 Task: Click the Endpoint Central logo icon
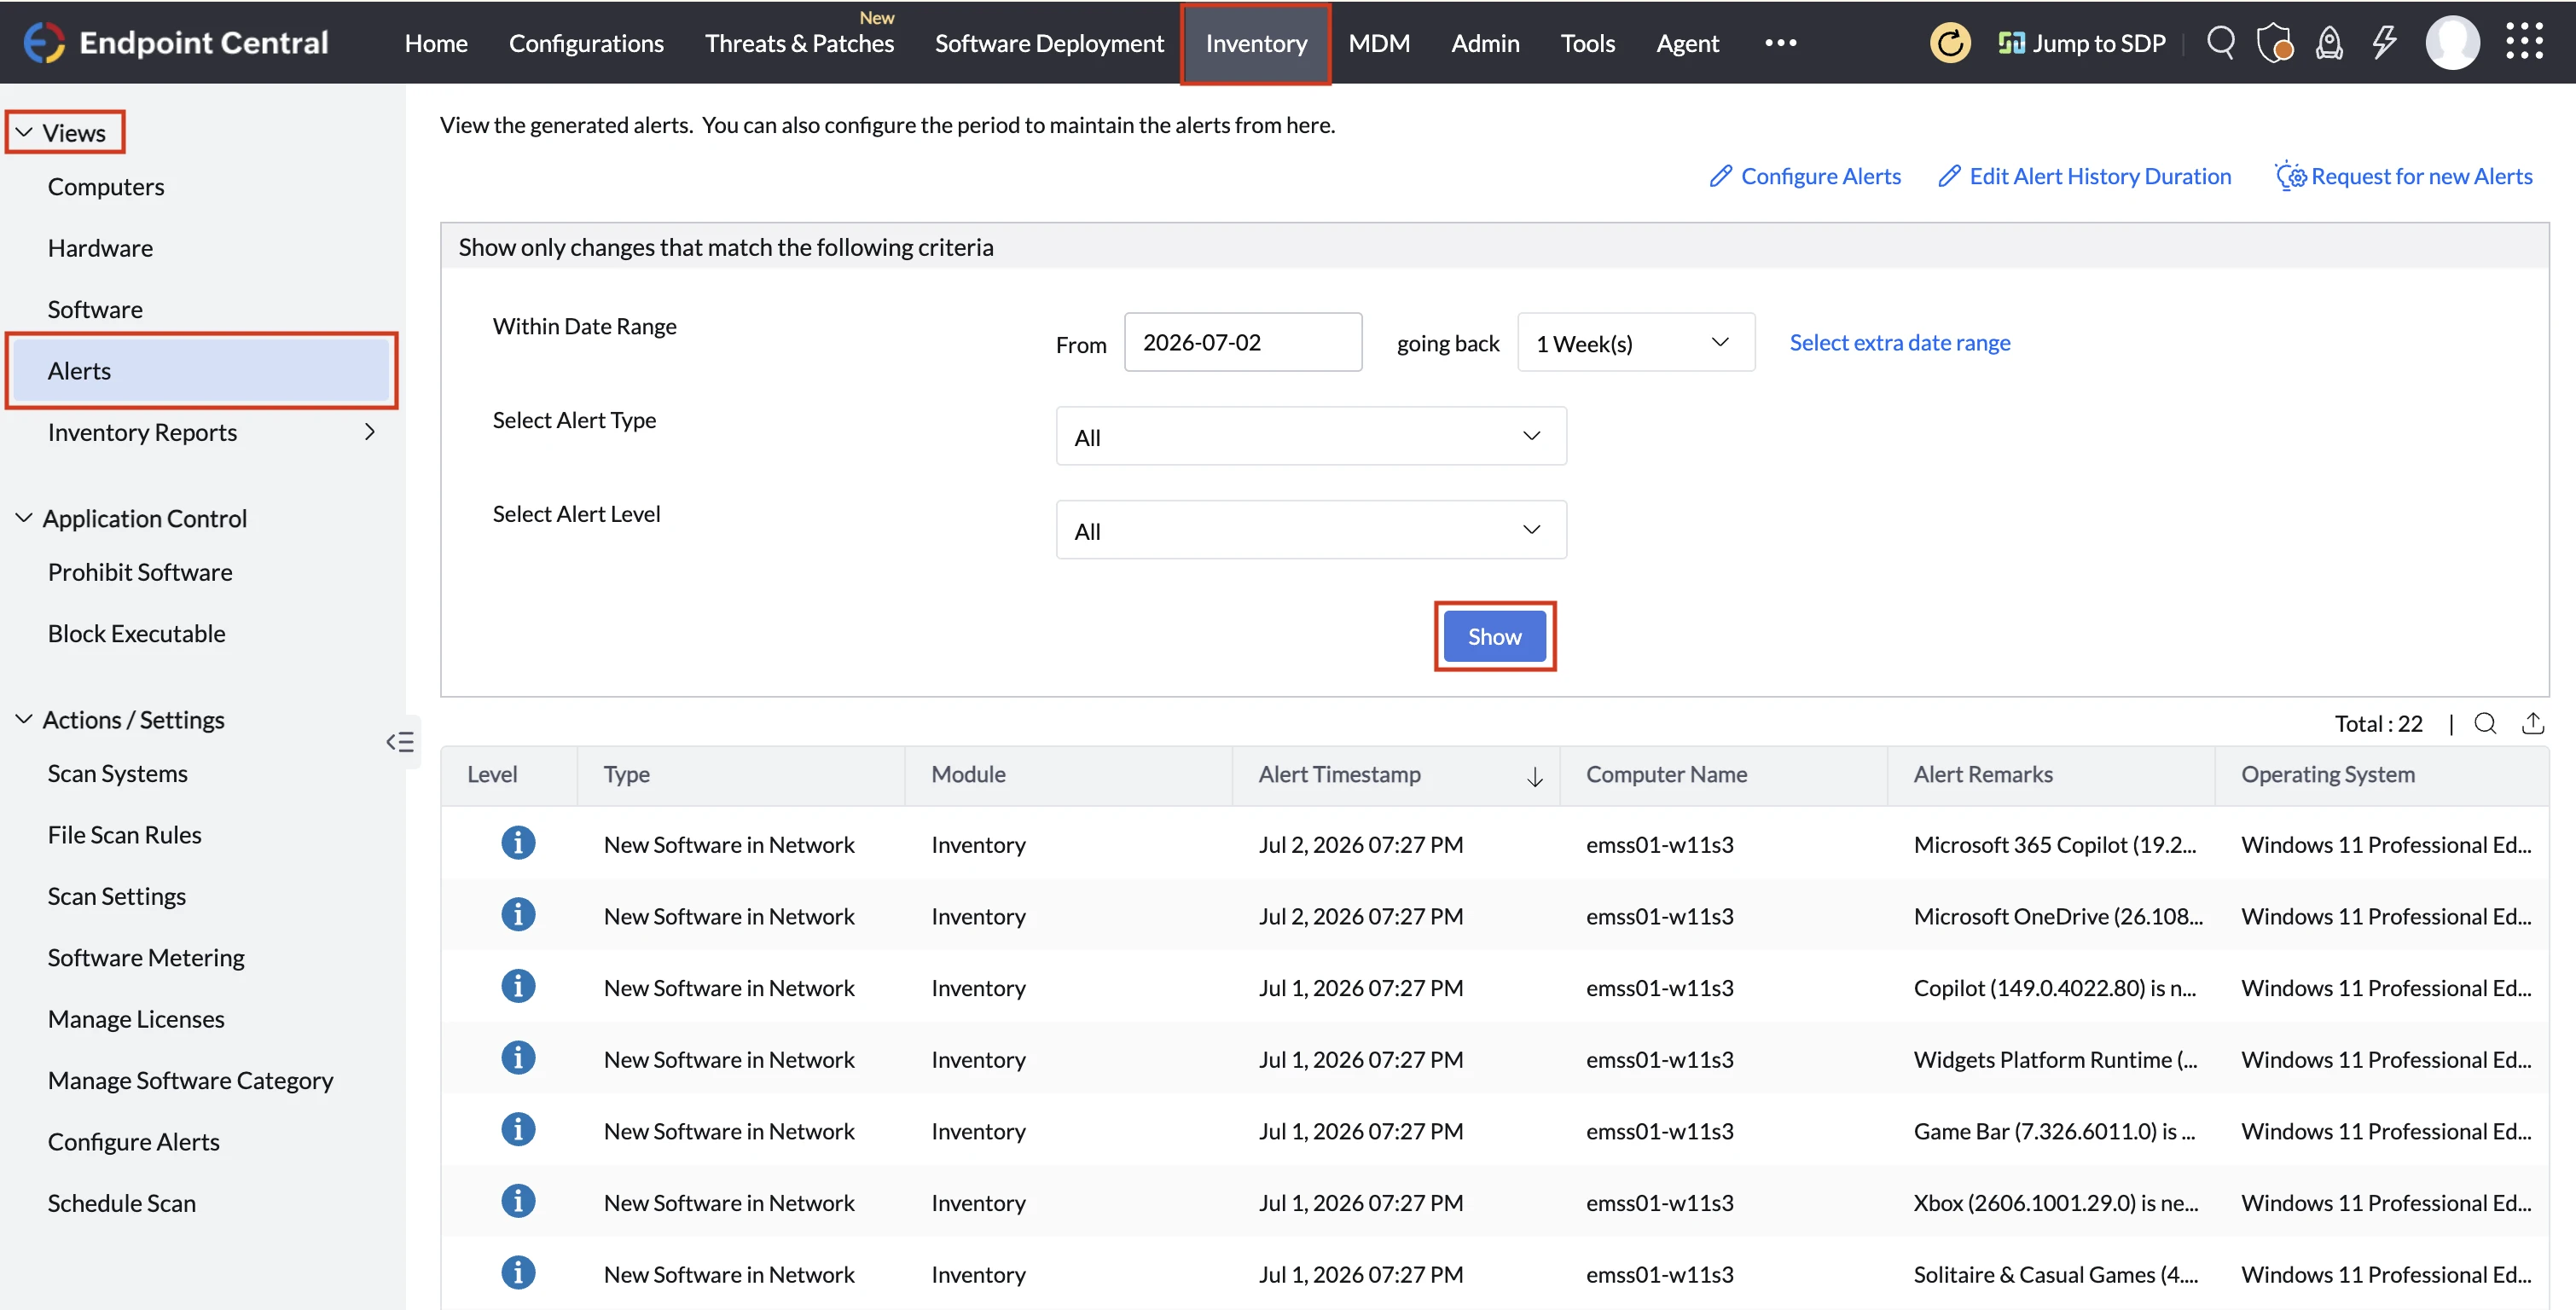coord(44,43)
